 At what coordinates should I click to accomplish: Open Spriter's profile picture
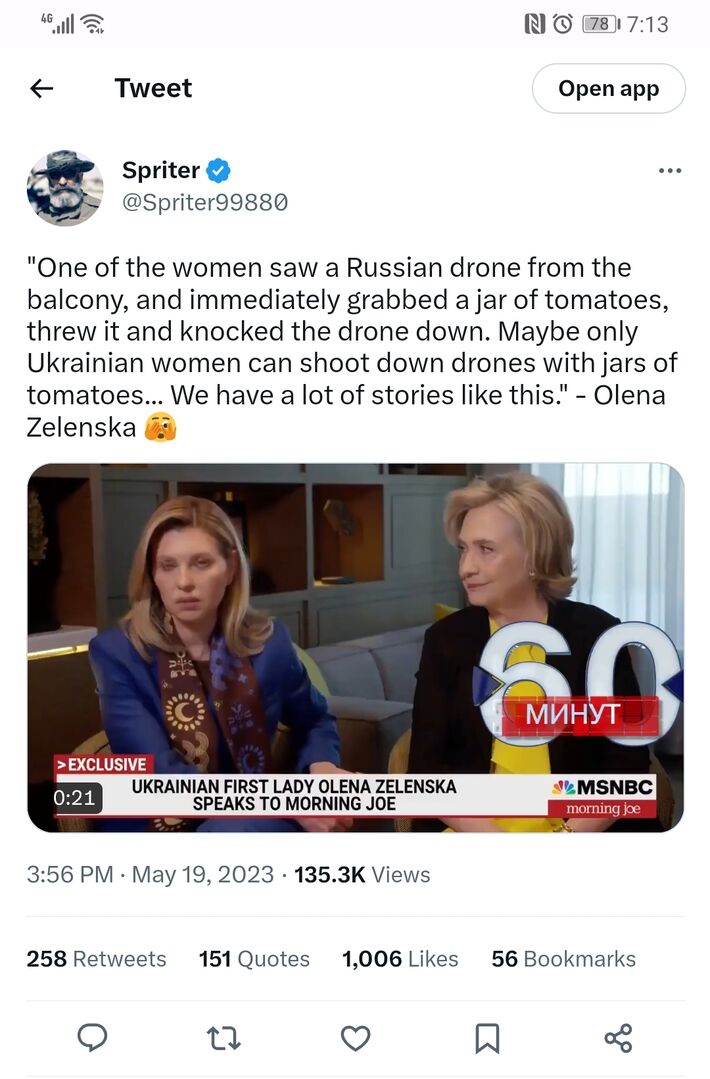65,187
